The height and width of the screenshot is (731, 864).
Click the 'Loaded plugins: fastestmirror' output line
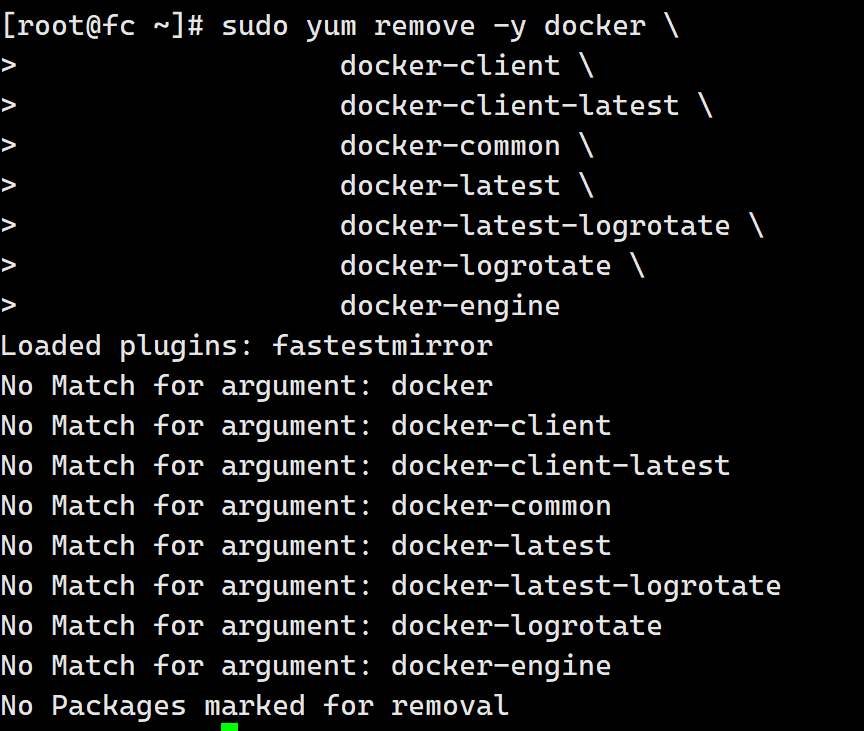click(x=247, y=346)
